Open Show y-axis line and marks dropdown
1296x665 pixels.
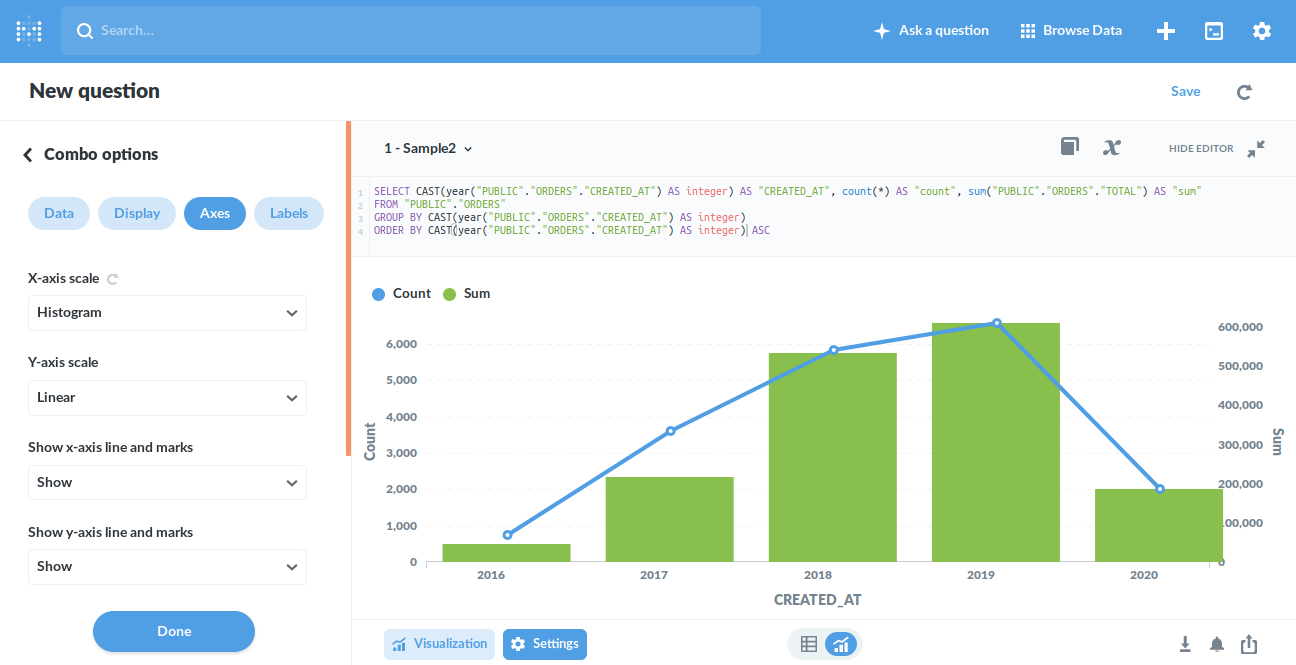click(x=167, y=567)
